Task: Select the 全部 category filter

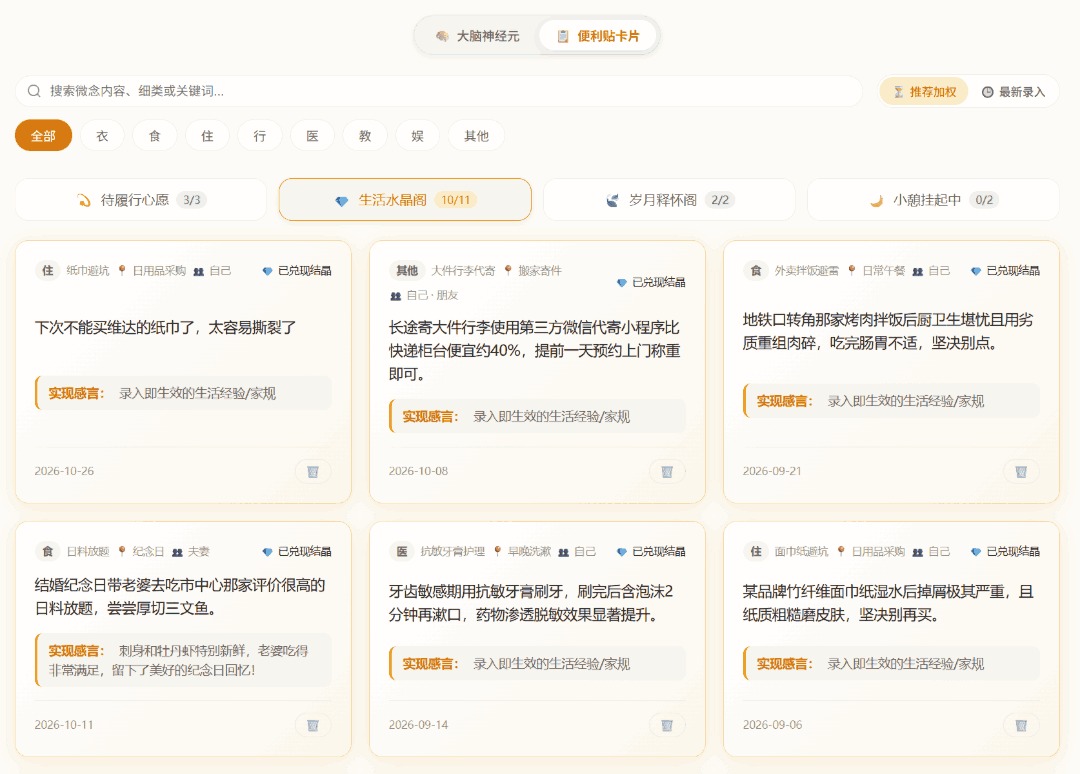Action: pos(43,136)
